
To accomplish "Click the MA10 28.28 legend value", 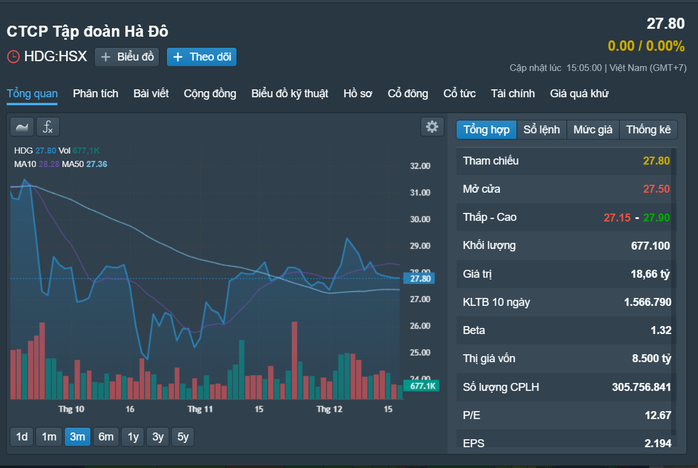I will (49, 164).
